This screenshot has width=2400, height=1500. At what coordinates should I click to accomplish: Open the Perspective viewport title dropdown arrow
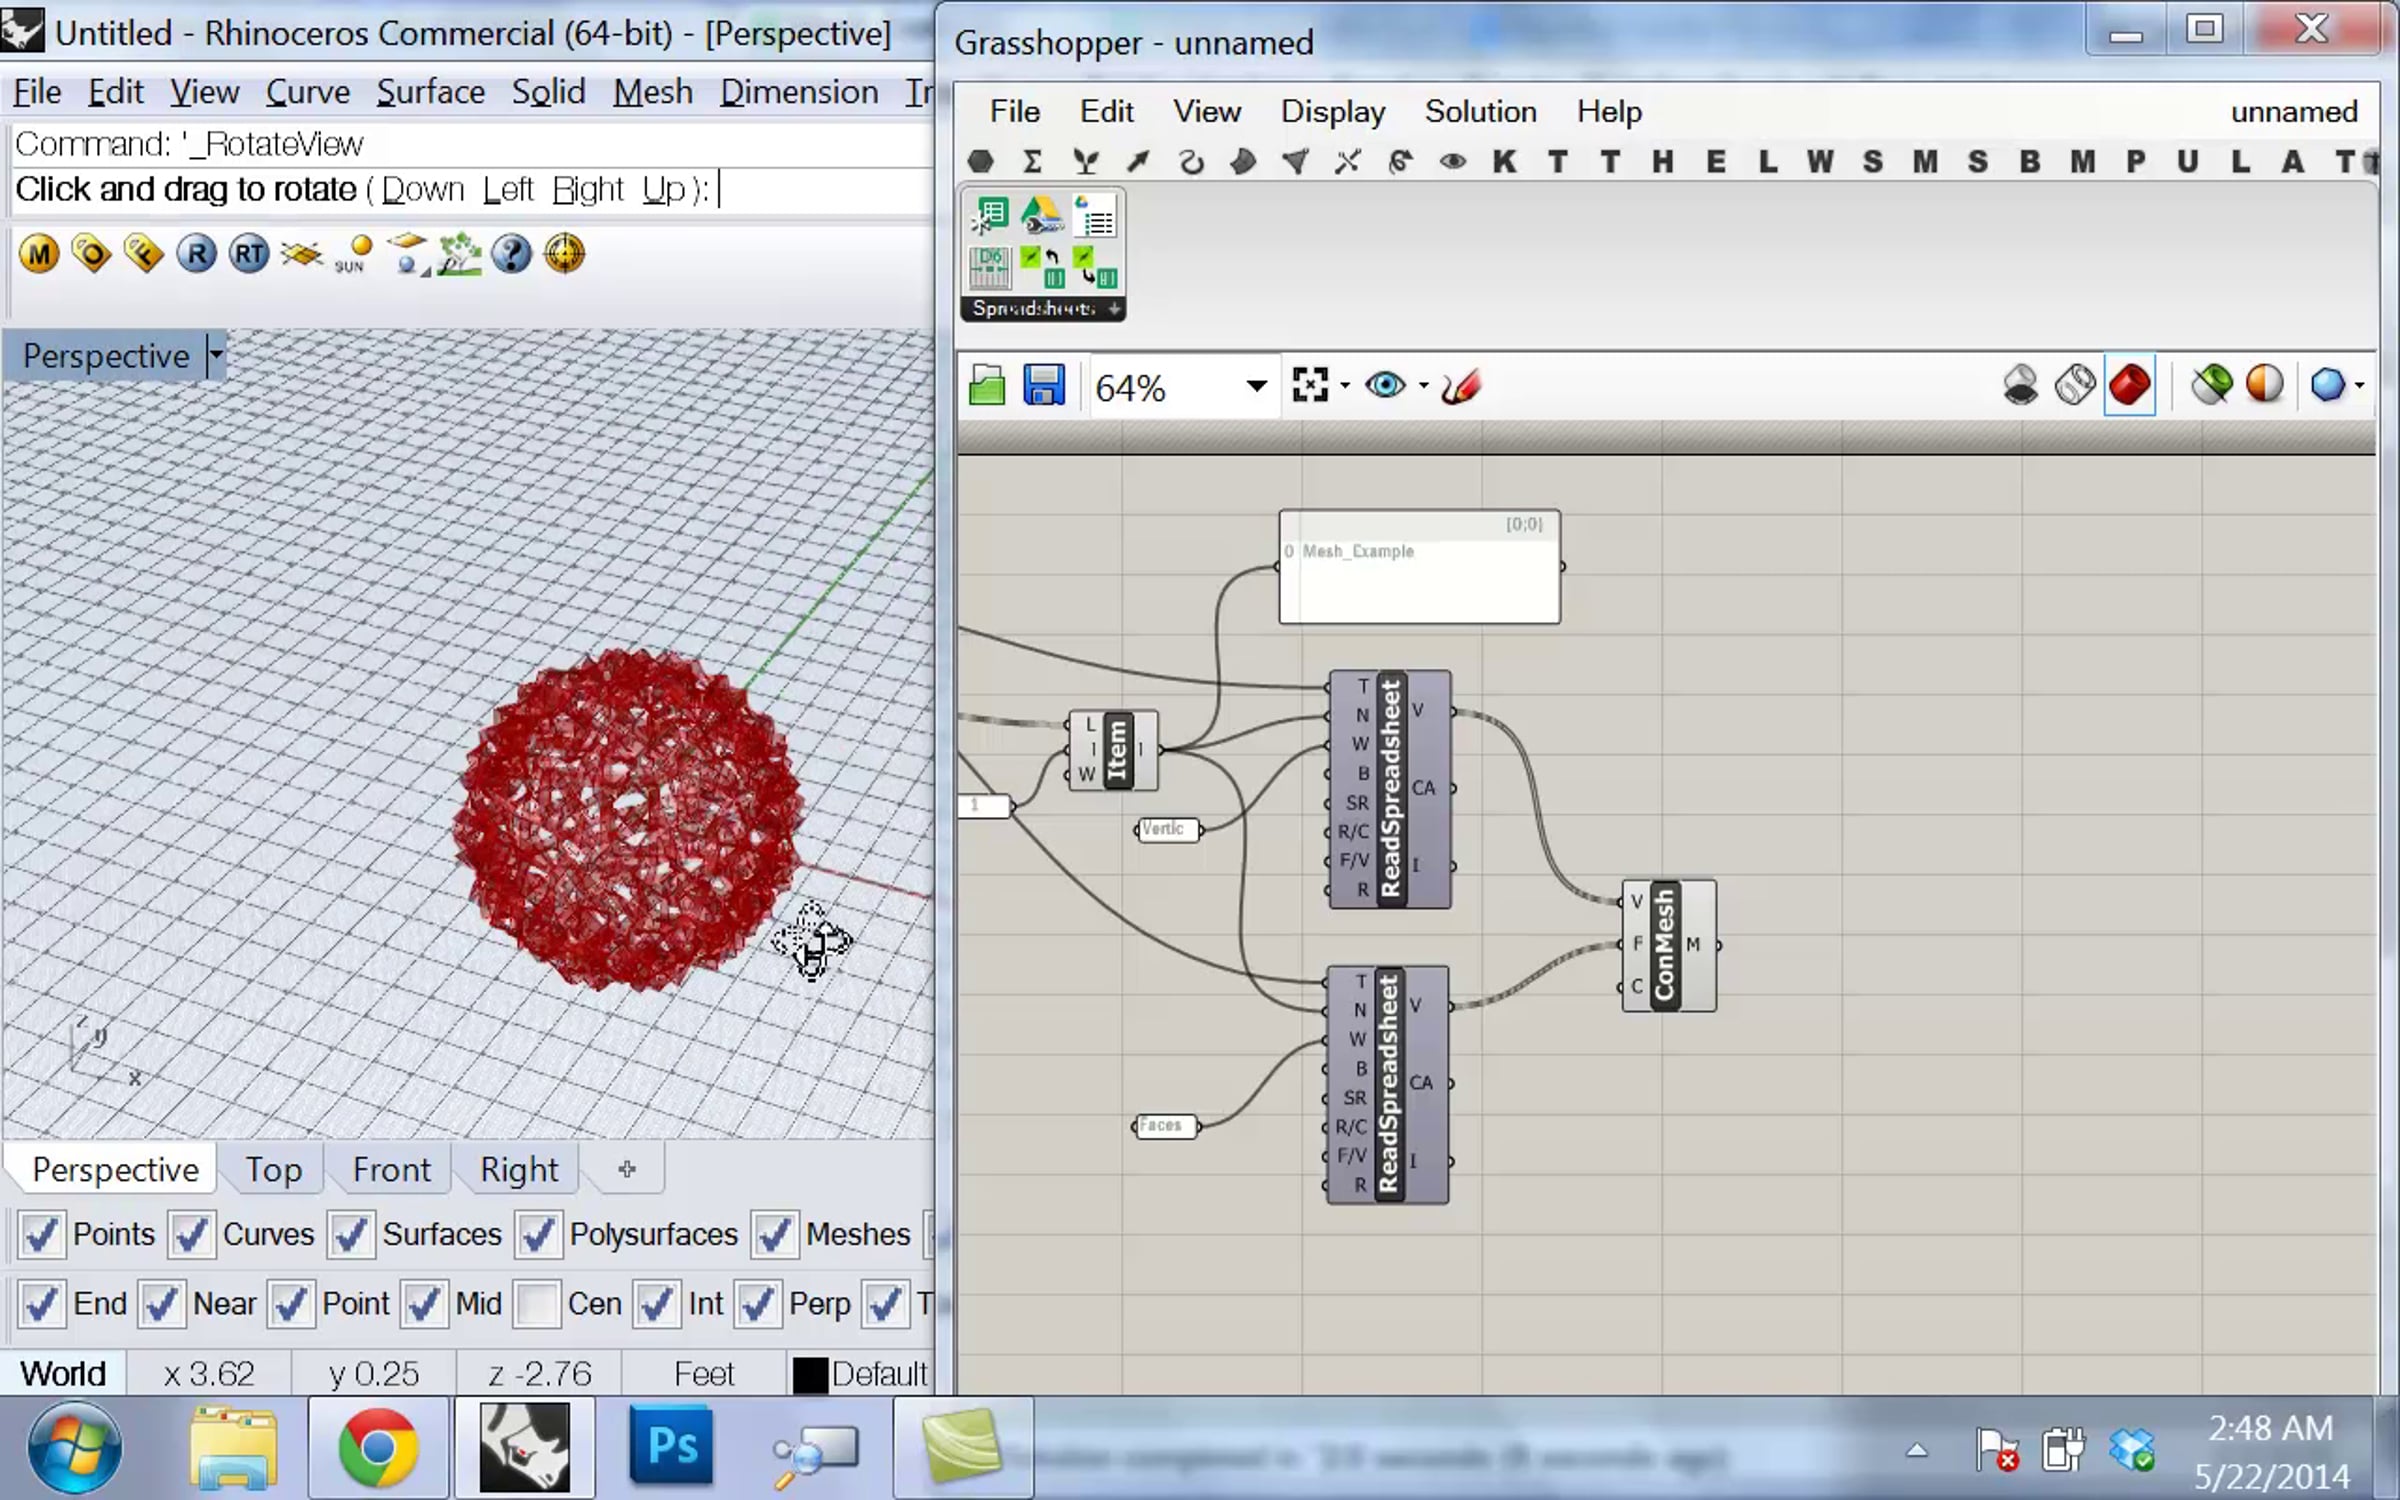click(215, 356)
